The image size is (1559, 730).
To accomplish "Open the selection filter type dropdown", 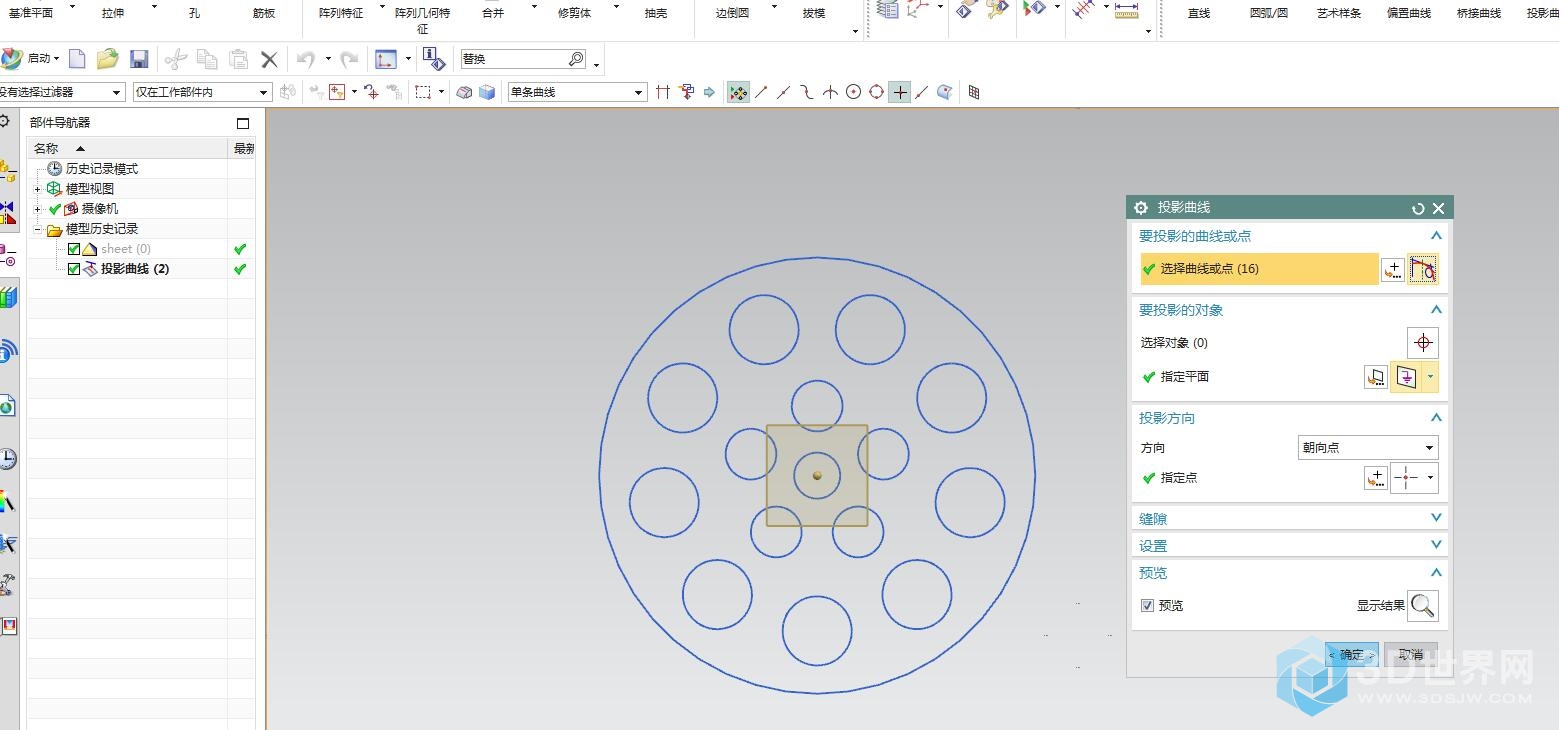I will pyautogui.click(x=62, y=92).
